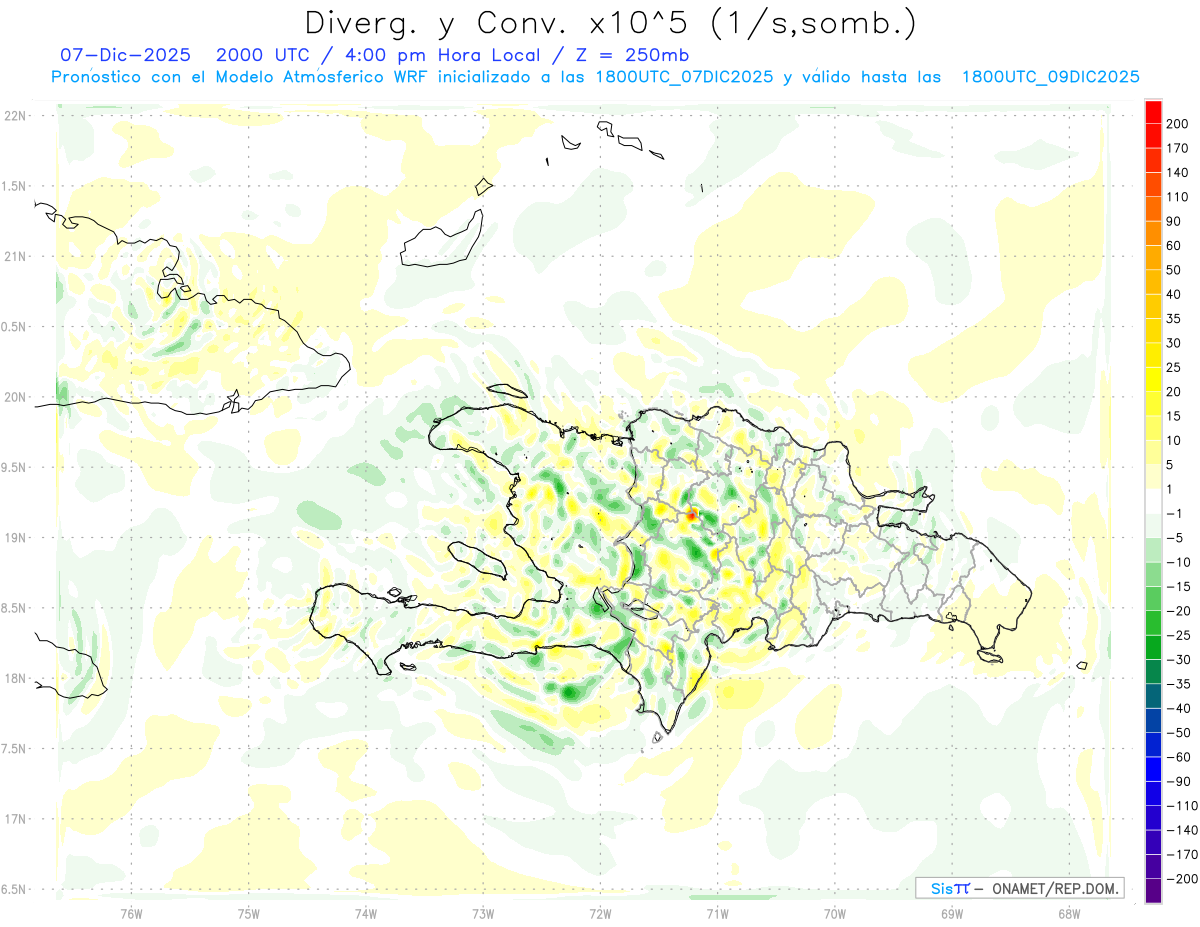Click the "ONAMET/REP.DOM." credit label
This screenshot has width=1200, height=927.
(x=1054, y=888)
